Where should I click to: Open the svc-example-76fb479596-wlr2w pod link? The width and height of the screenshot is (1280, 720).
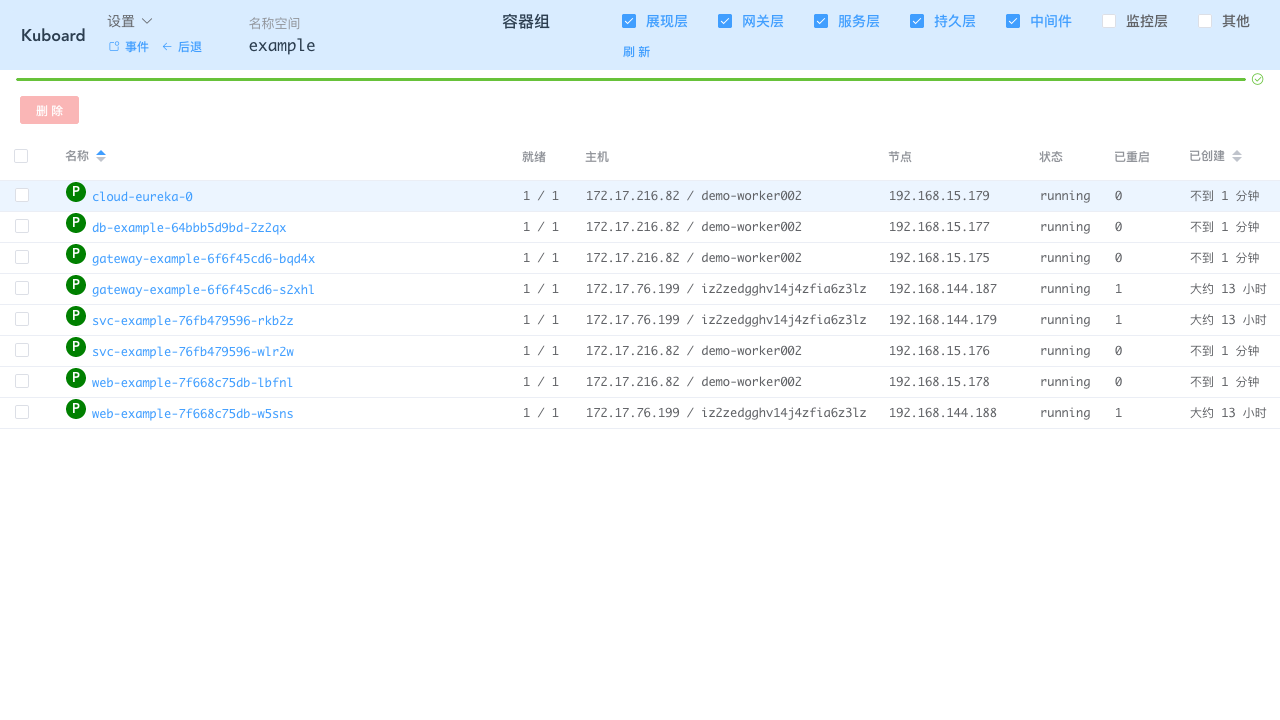193,352
